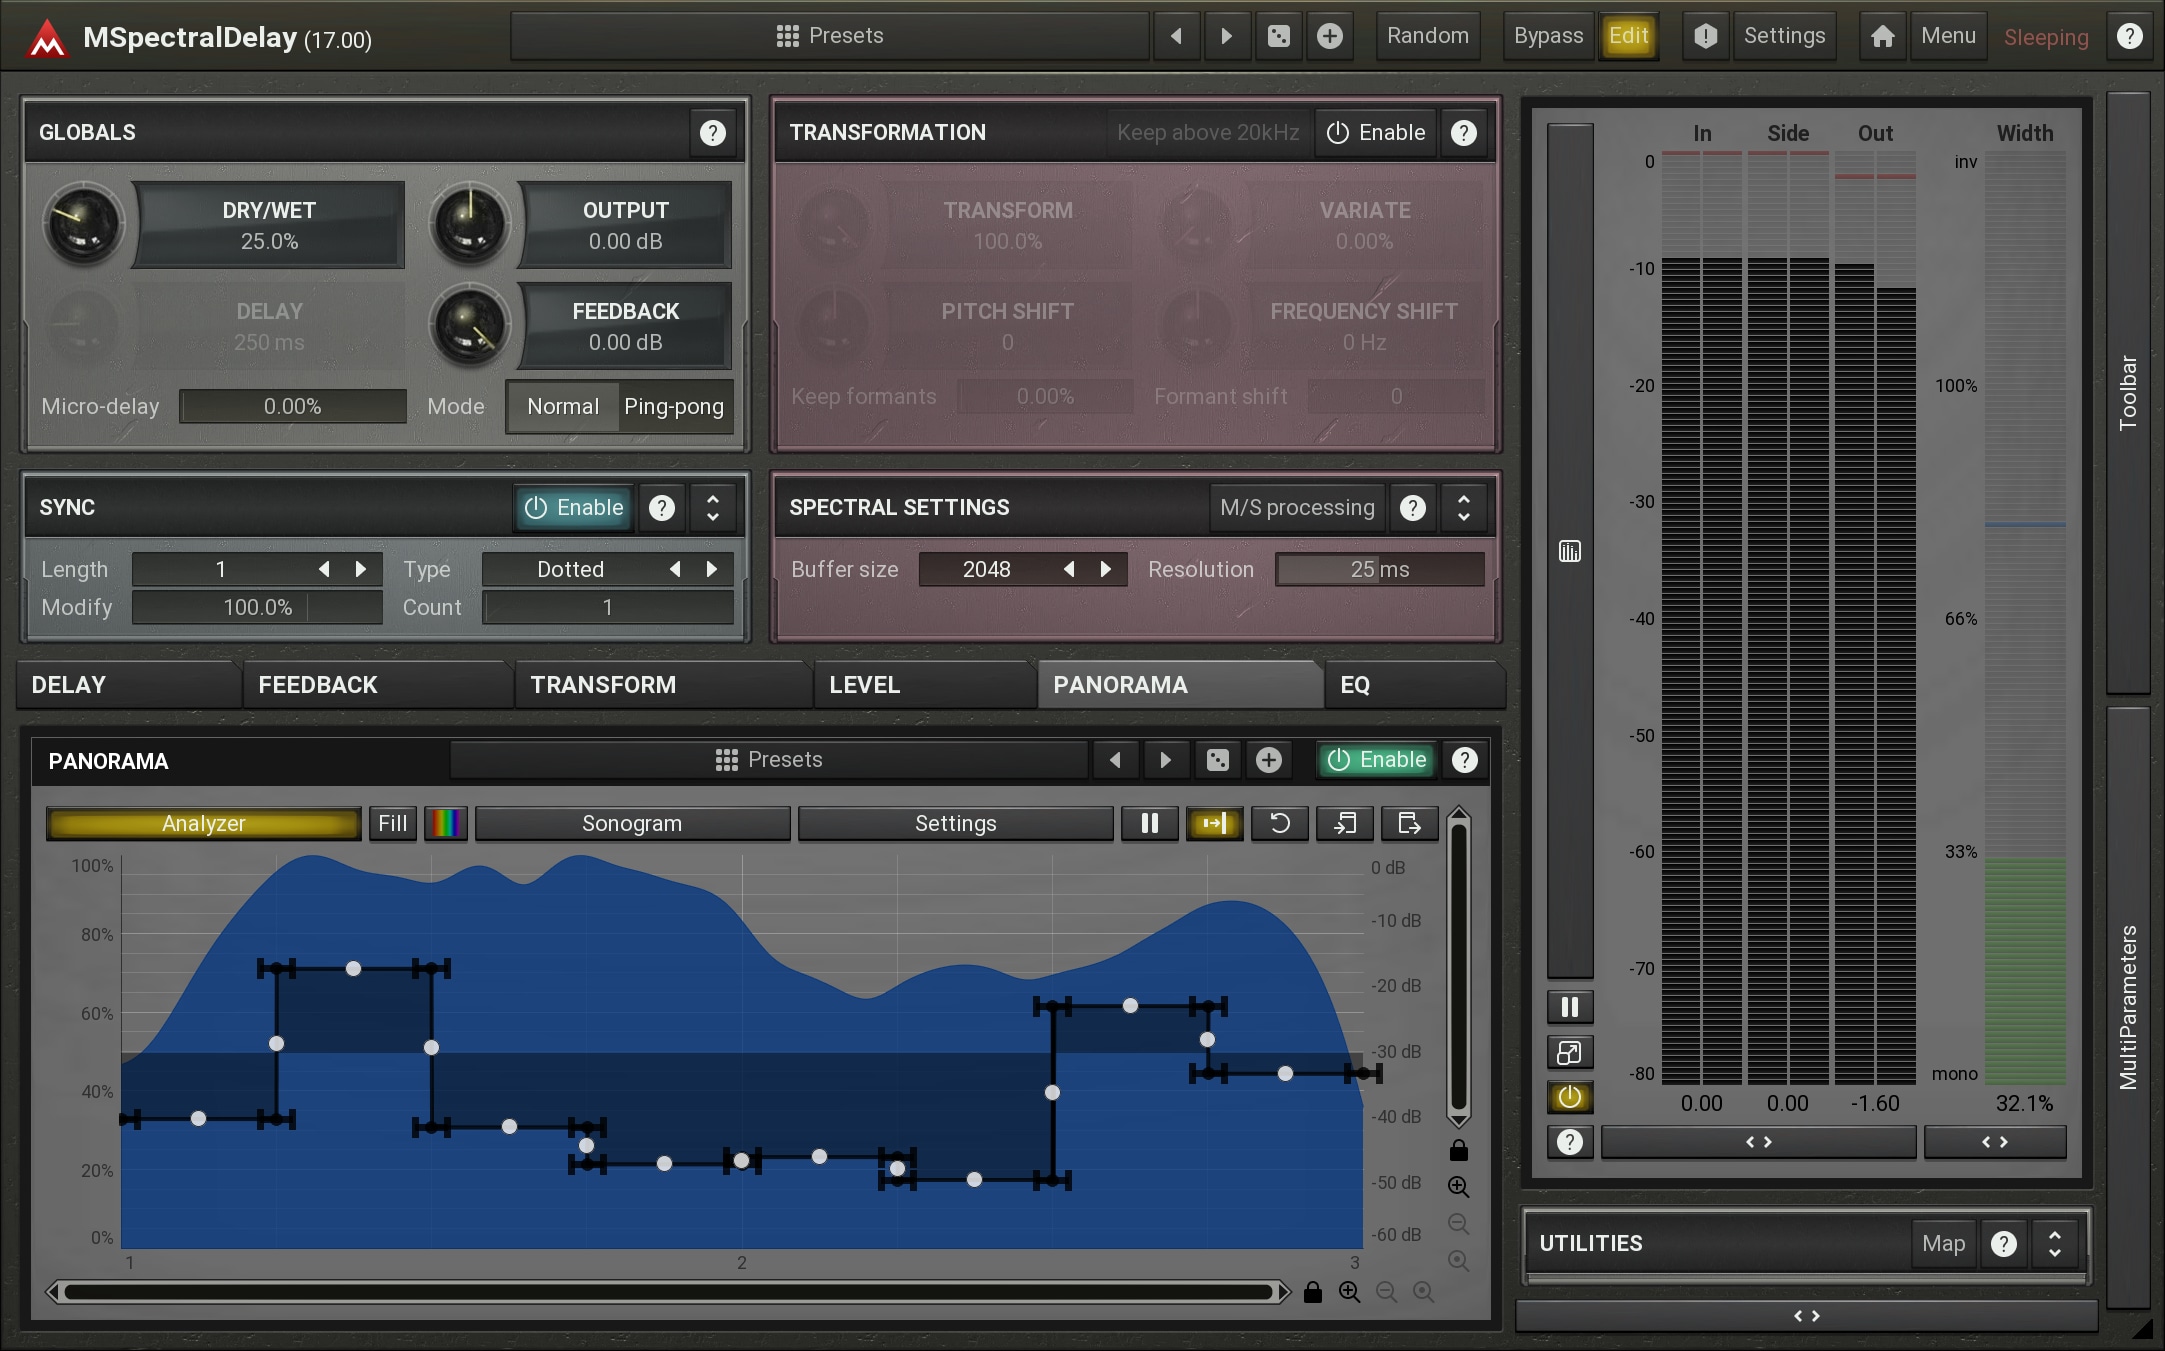Pause the panorama analyzer display
The height and width of the screenshot is (1351, 2165).
tap(1150, 823)
